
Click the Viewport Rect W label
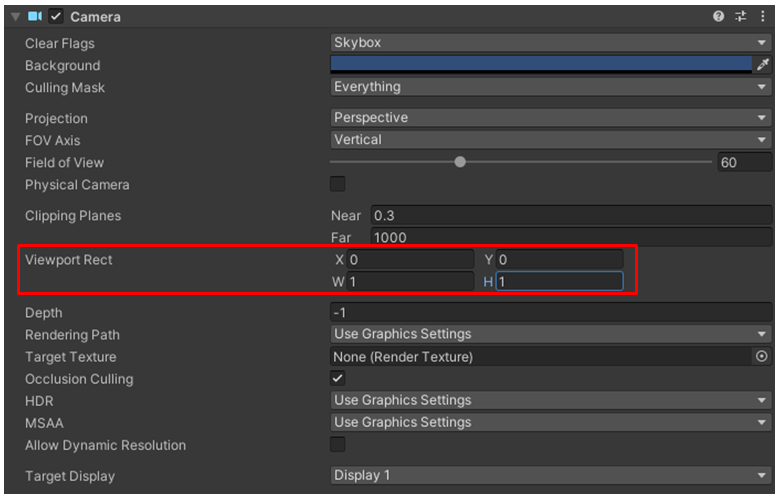338,282
